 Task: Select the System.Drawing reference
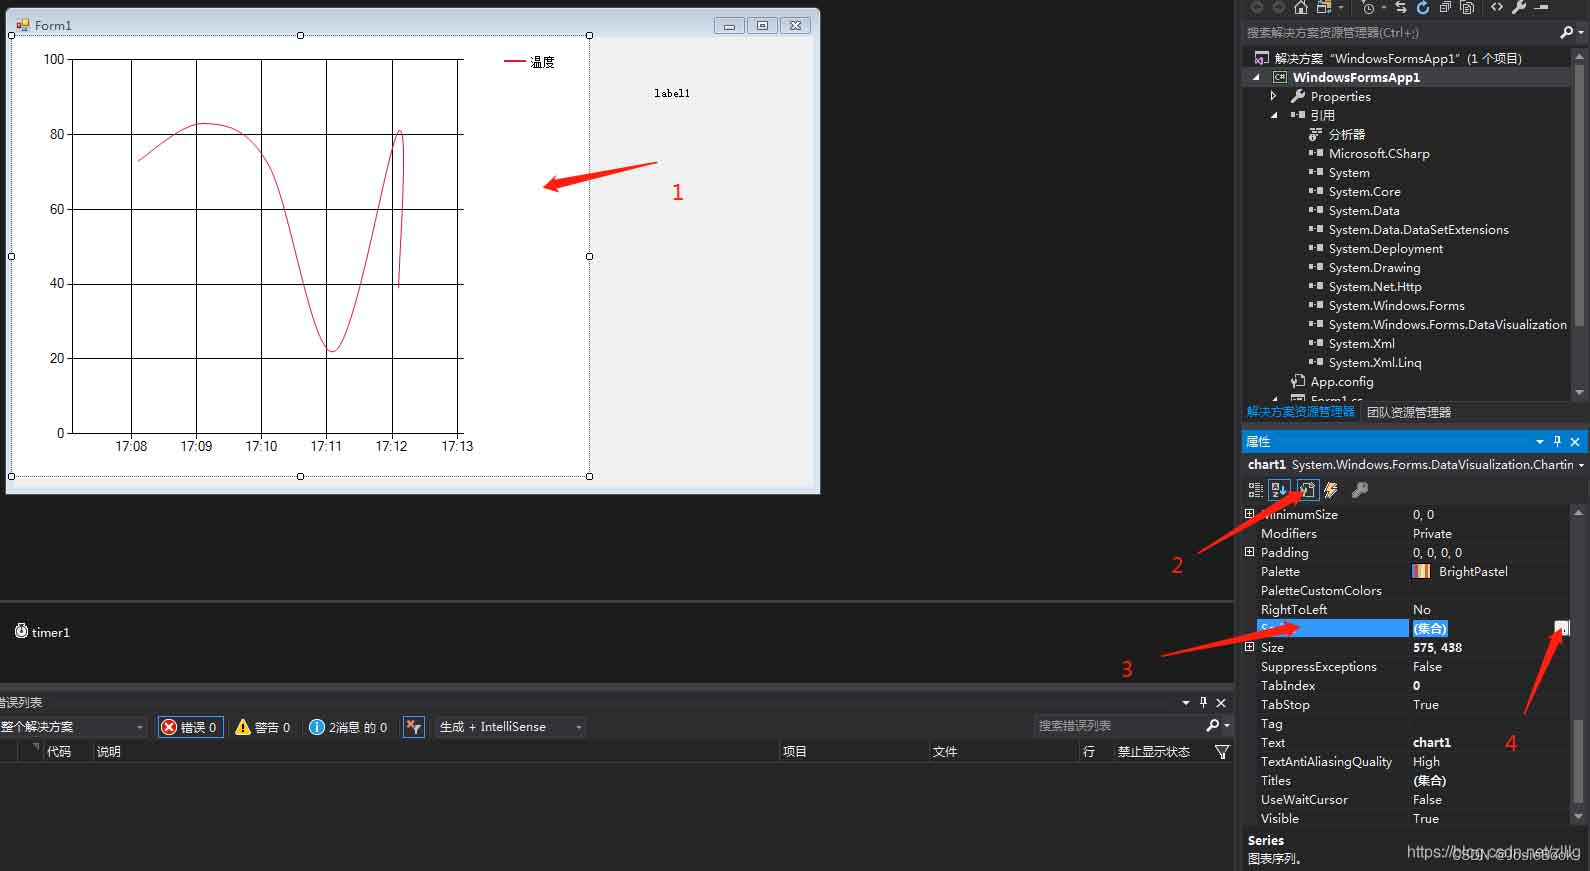(1374, 267)
